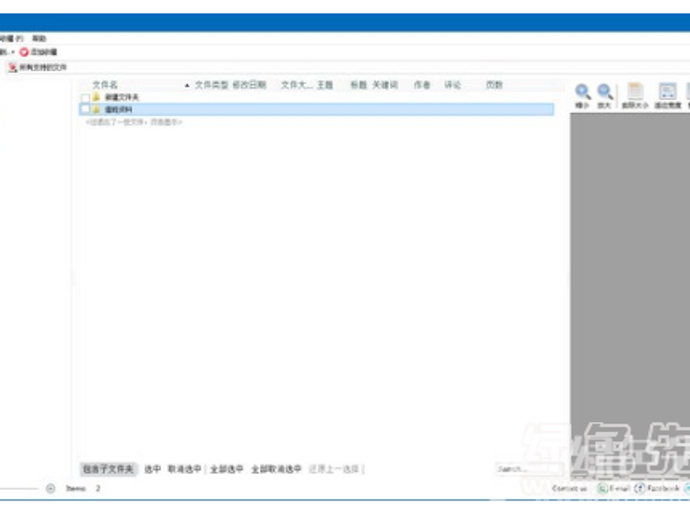Select the highlighted folder row name
This screenshot has height=518, width=690.
point(118,110)
